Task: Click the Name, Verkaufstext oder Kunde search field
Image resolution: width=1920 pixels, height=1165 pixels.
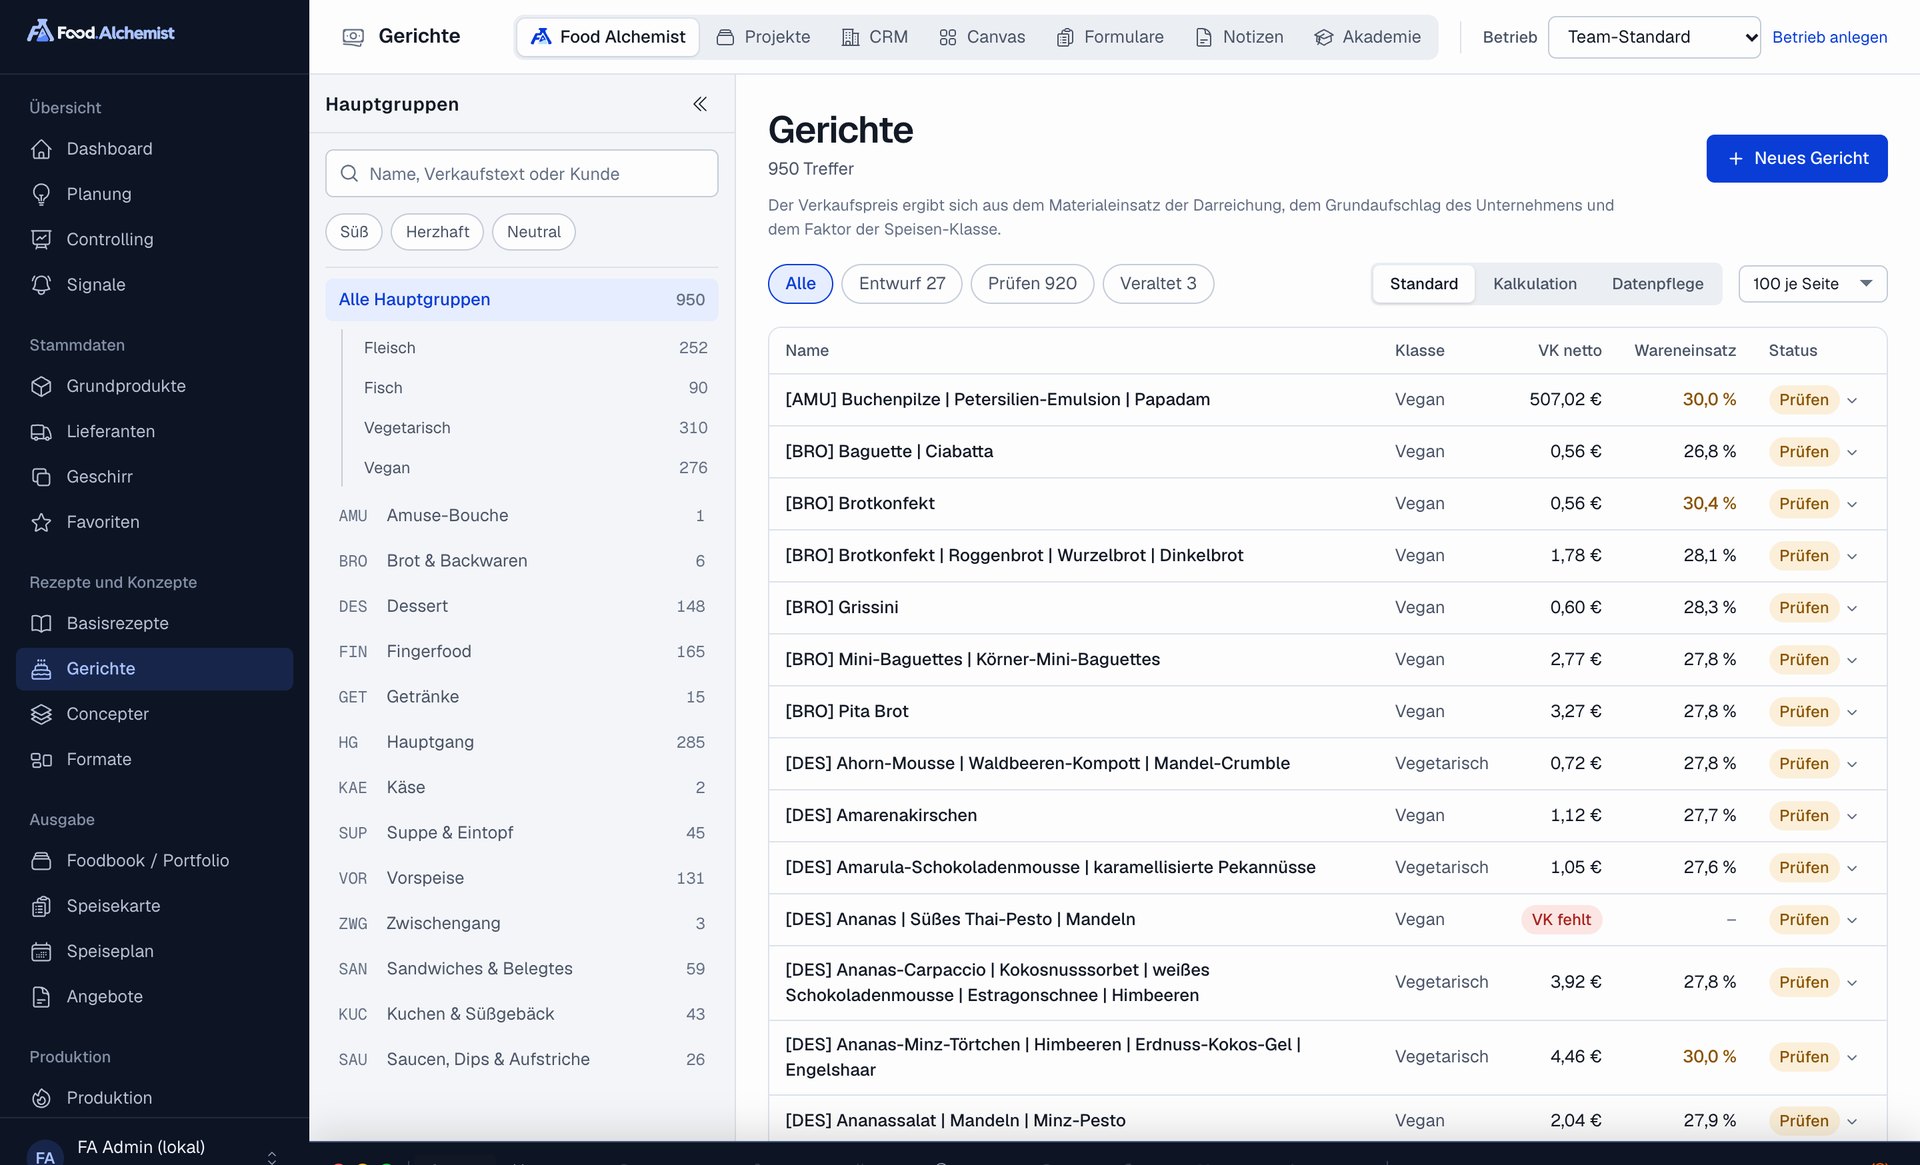Action: (x=521, y=174)
